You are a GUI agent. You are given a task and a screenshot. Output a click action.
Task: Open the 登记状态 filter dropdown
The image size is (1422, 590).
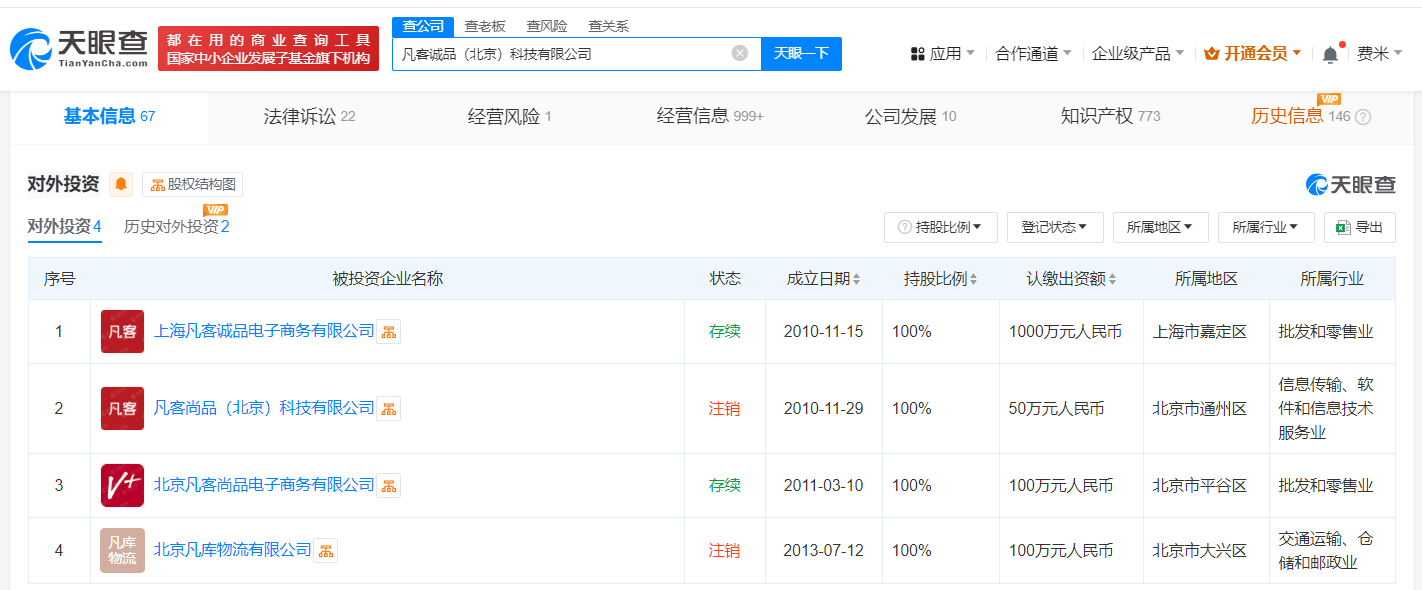[1055, 227]
